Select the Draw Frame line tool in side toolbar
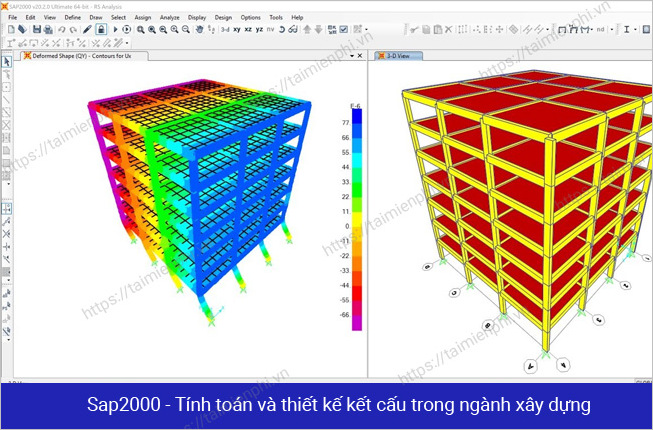The height and width of the screenshot is (430, 653). 7,99
